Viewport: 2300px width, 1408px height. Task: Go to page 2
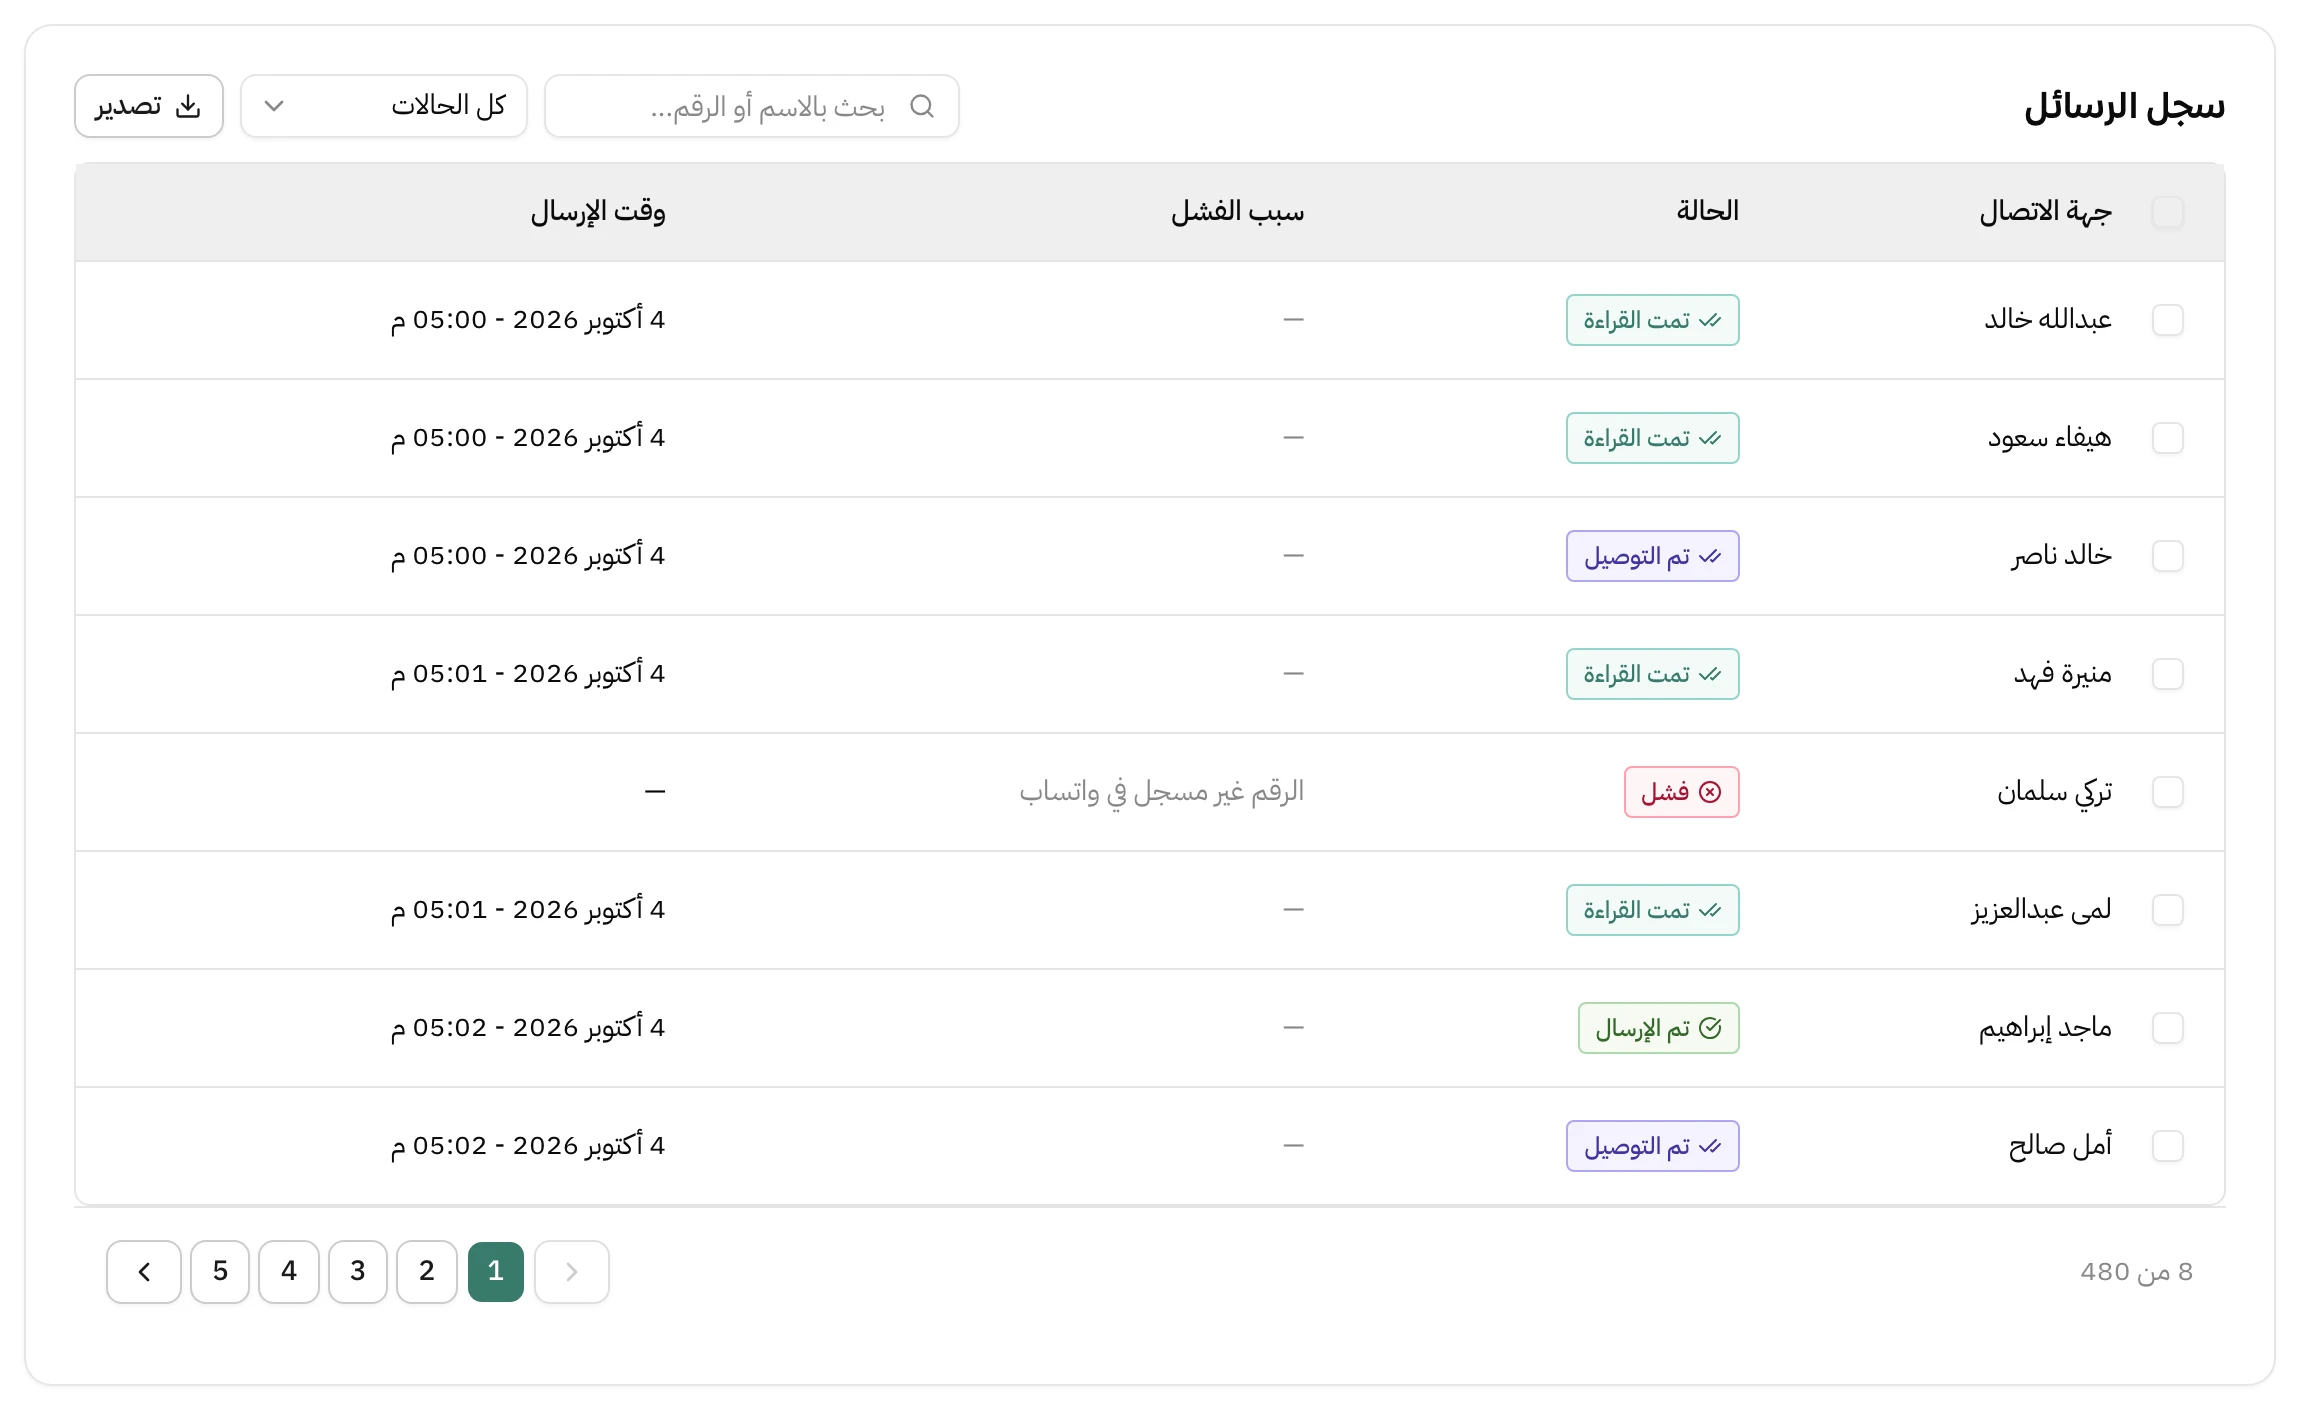click(x=427, y=1272)
